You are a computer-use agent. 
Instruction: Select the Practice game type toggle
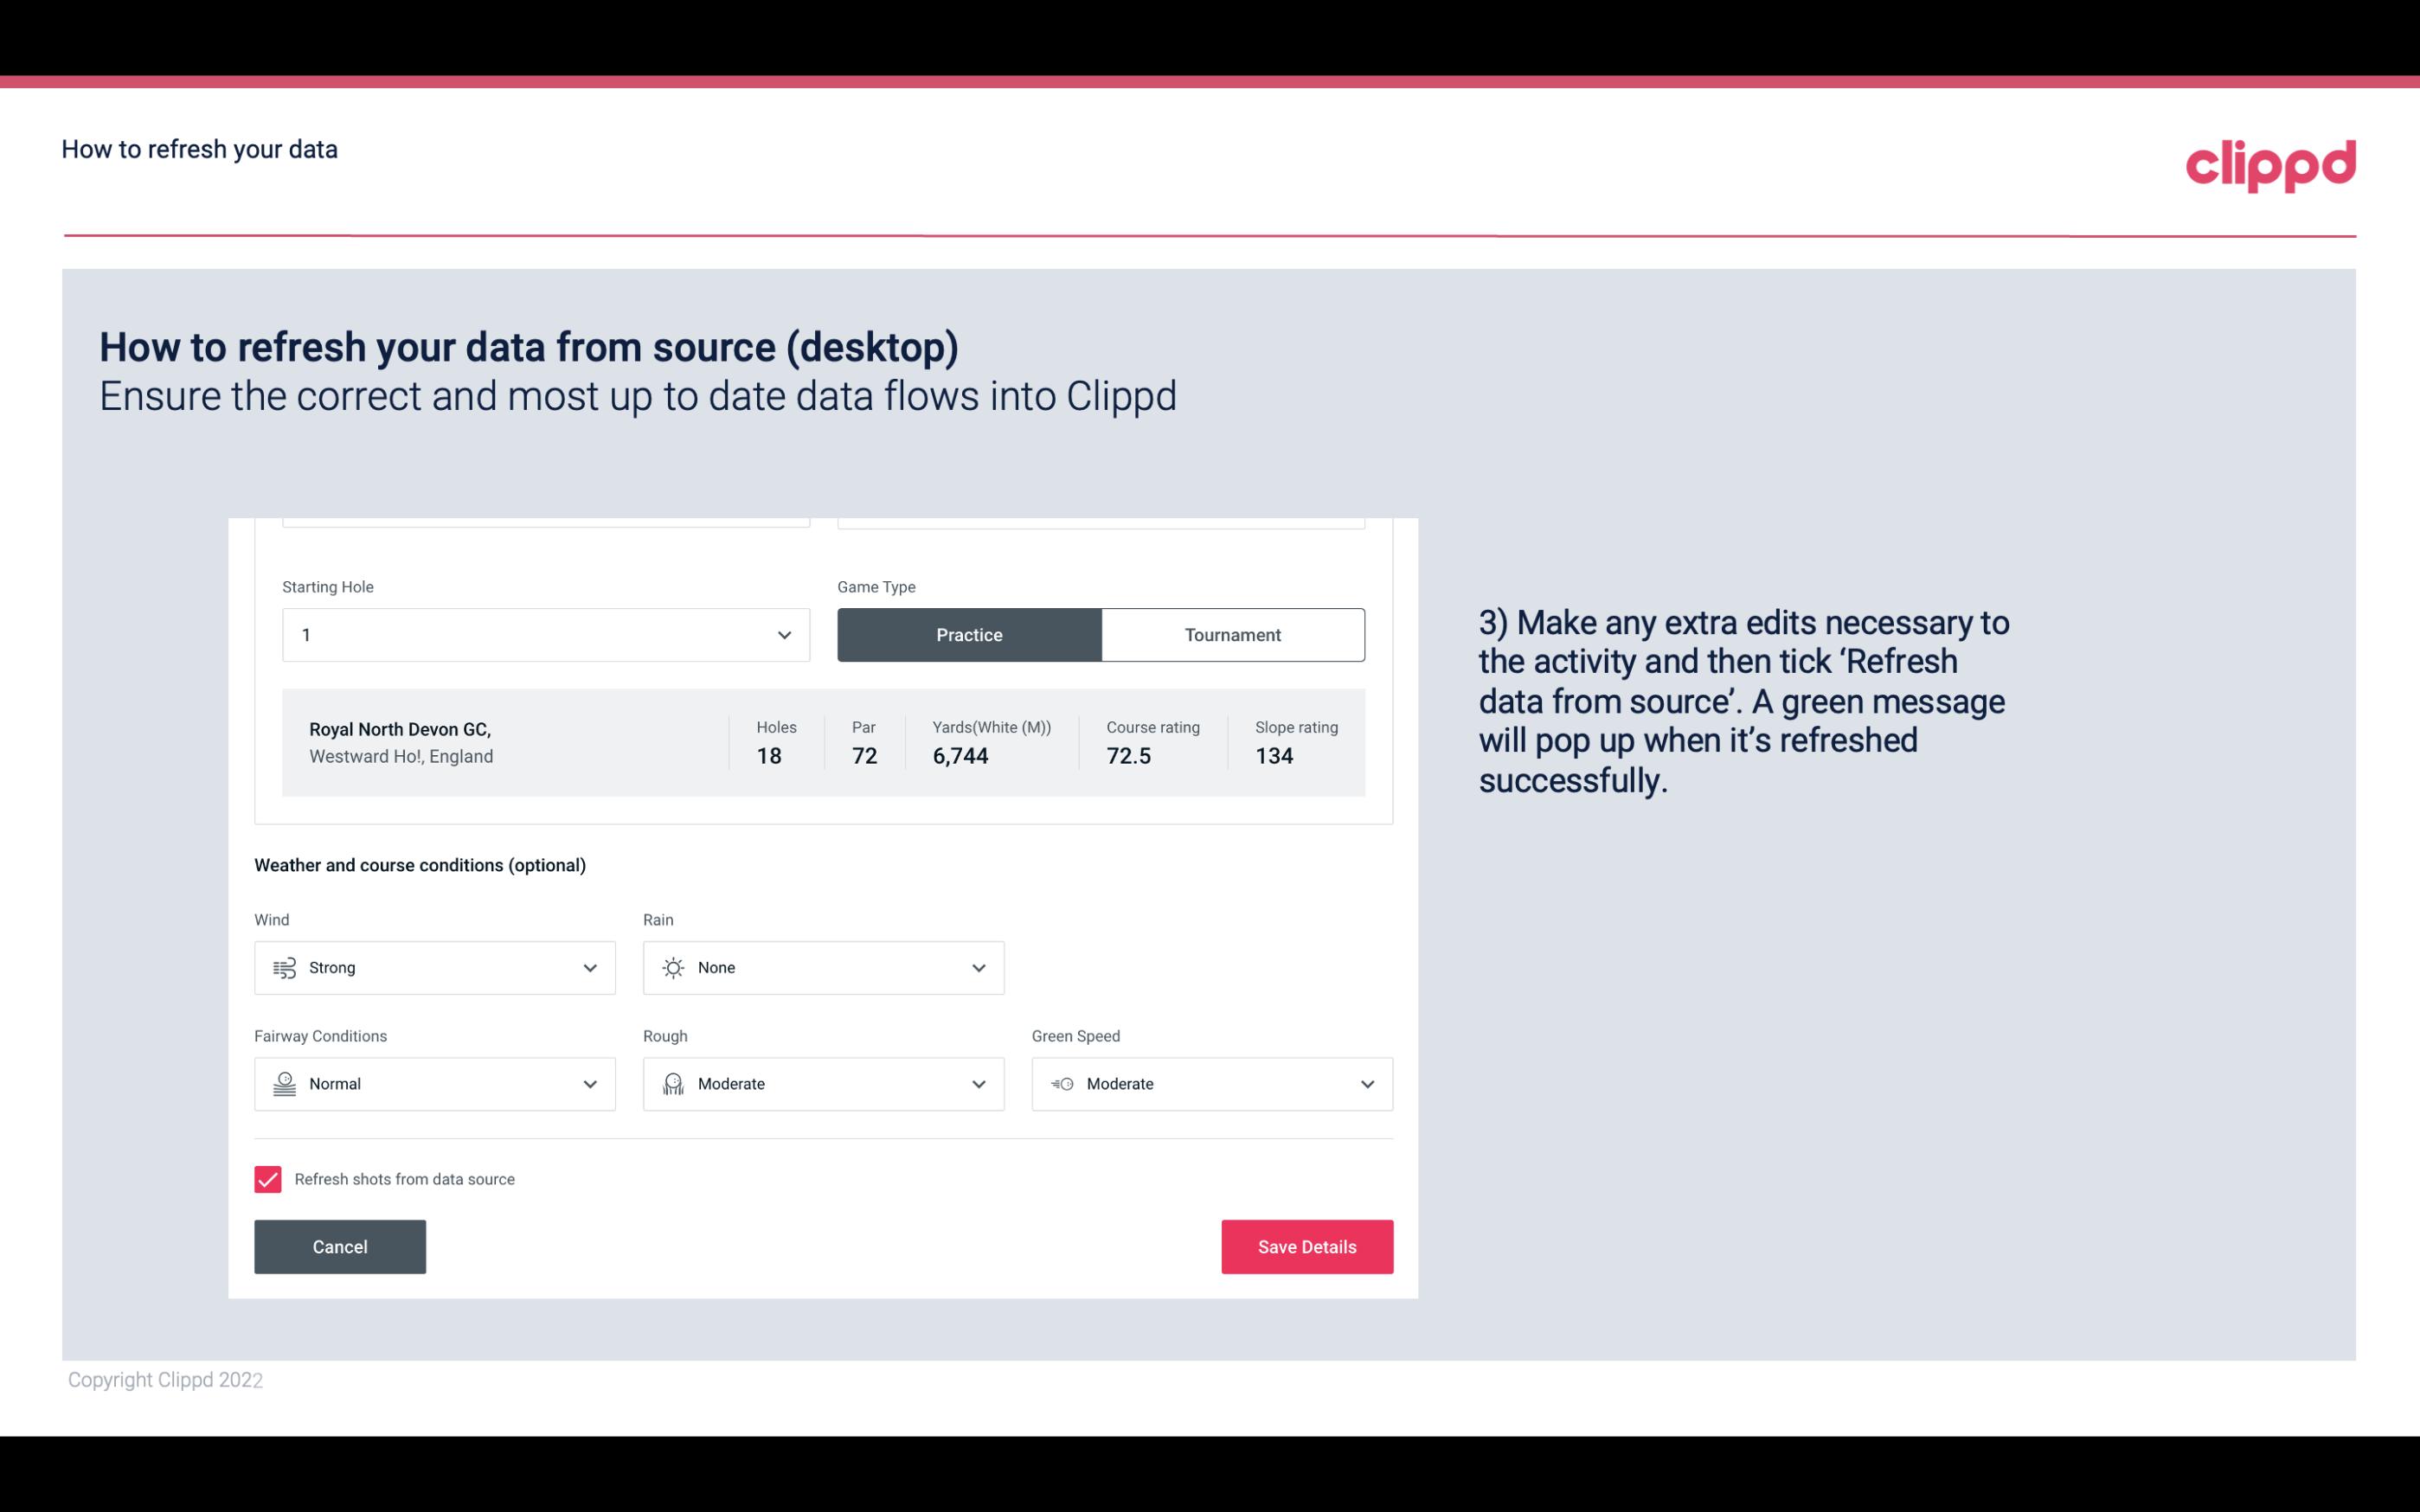[969, 634]
